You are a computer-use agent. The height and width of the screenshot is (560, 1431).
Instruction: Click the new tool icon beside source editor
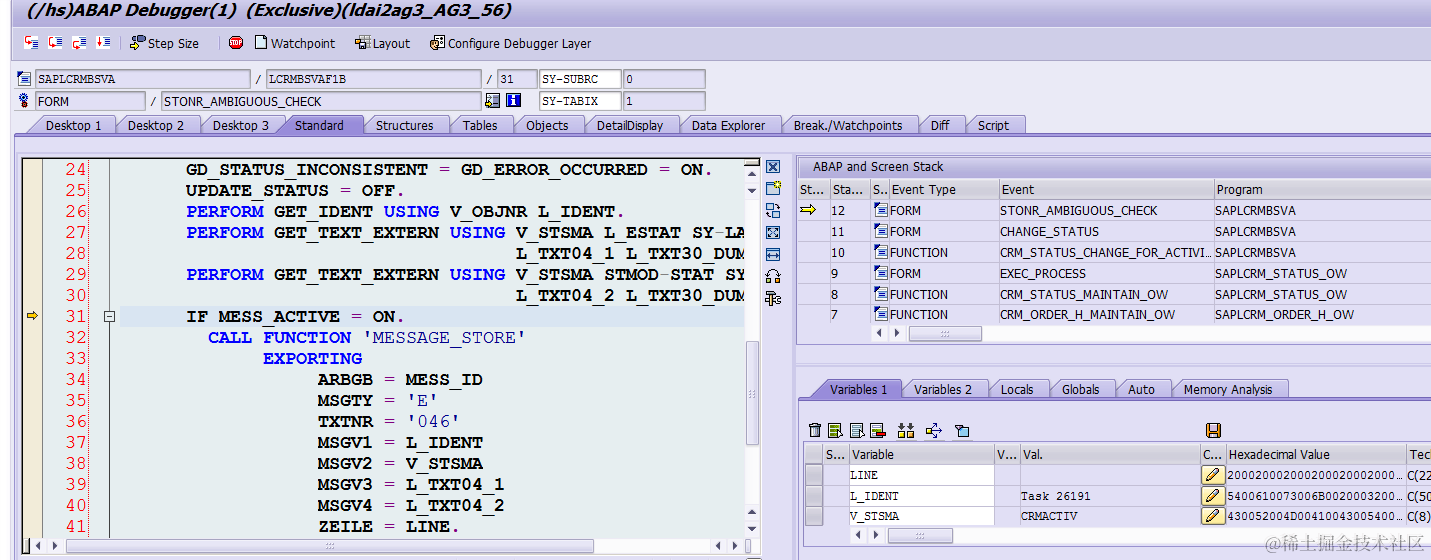point(772,189)
